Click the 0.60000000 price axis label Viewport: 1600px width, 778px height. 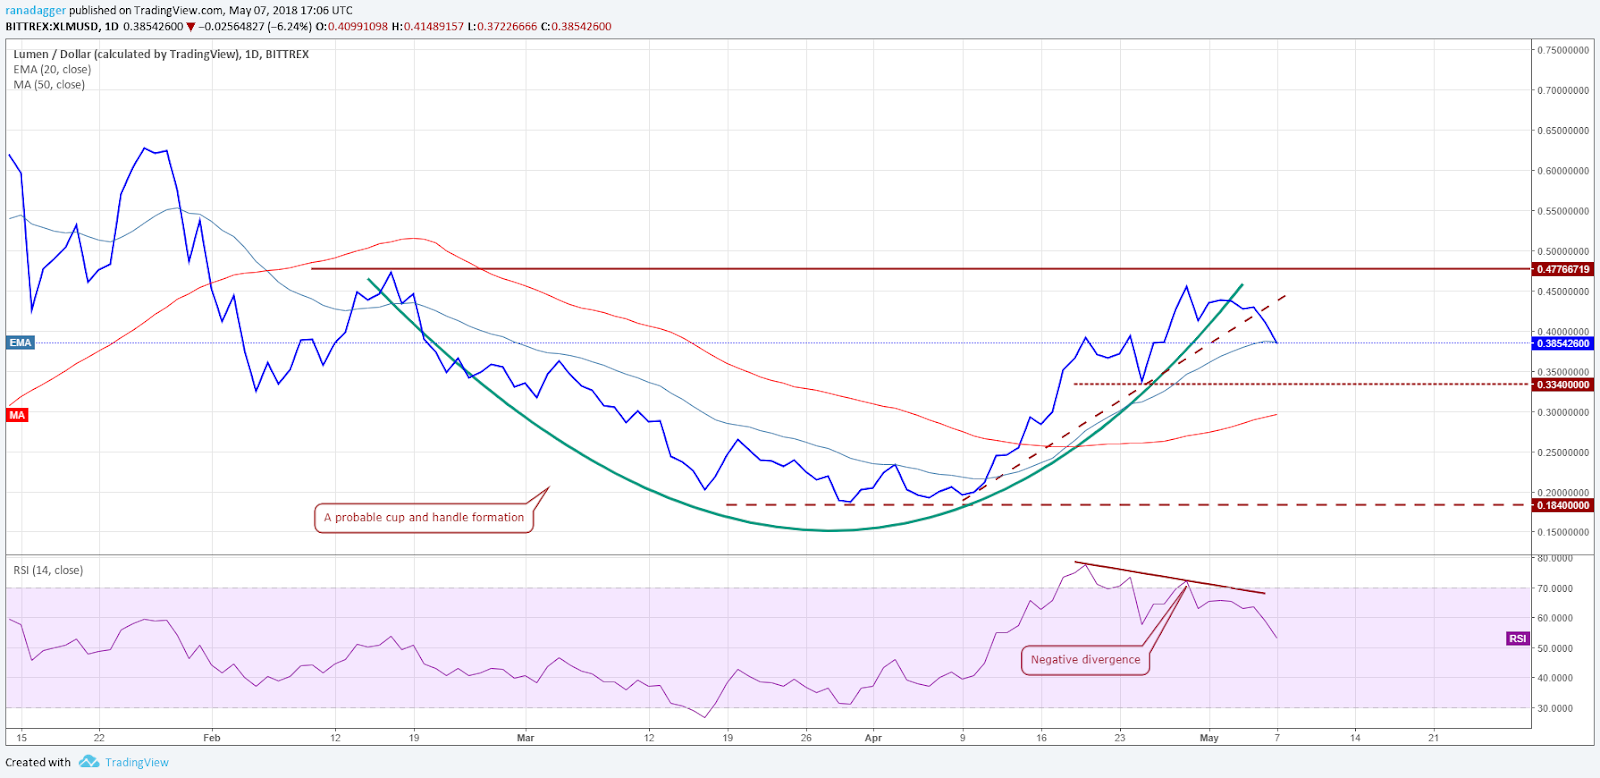click(x=1563, y=170)
